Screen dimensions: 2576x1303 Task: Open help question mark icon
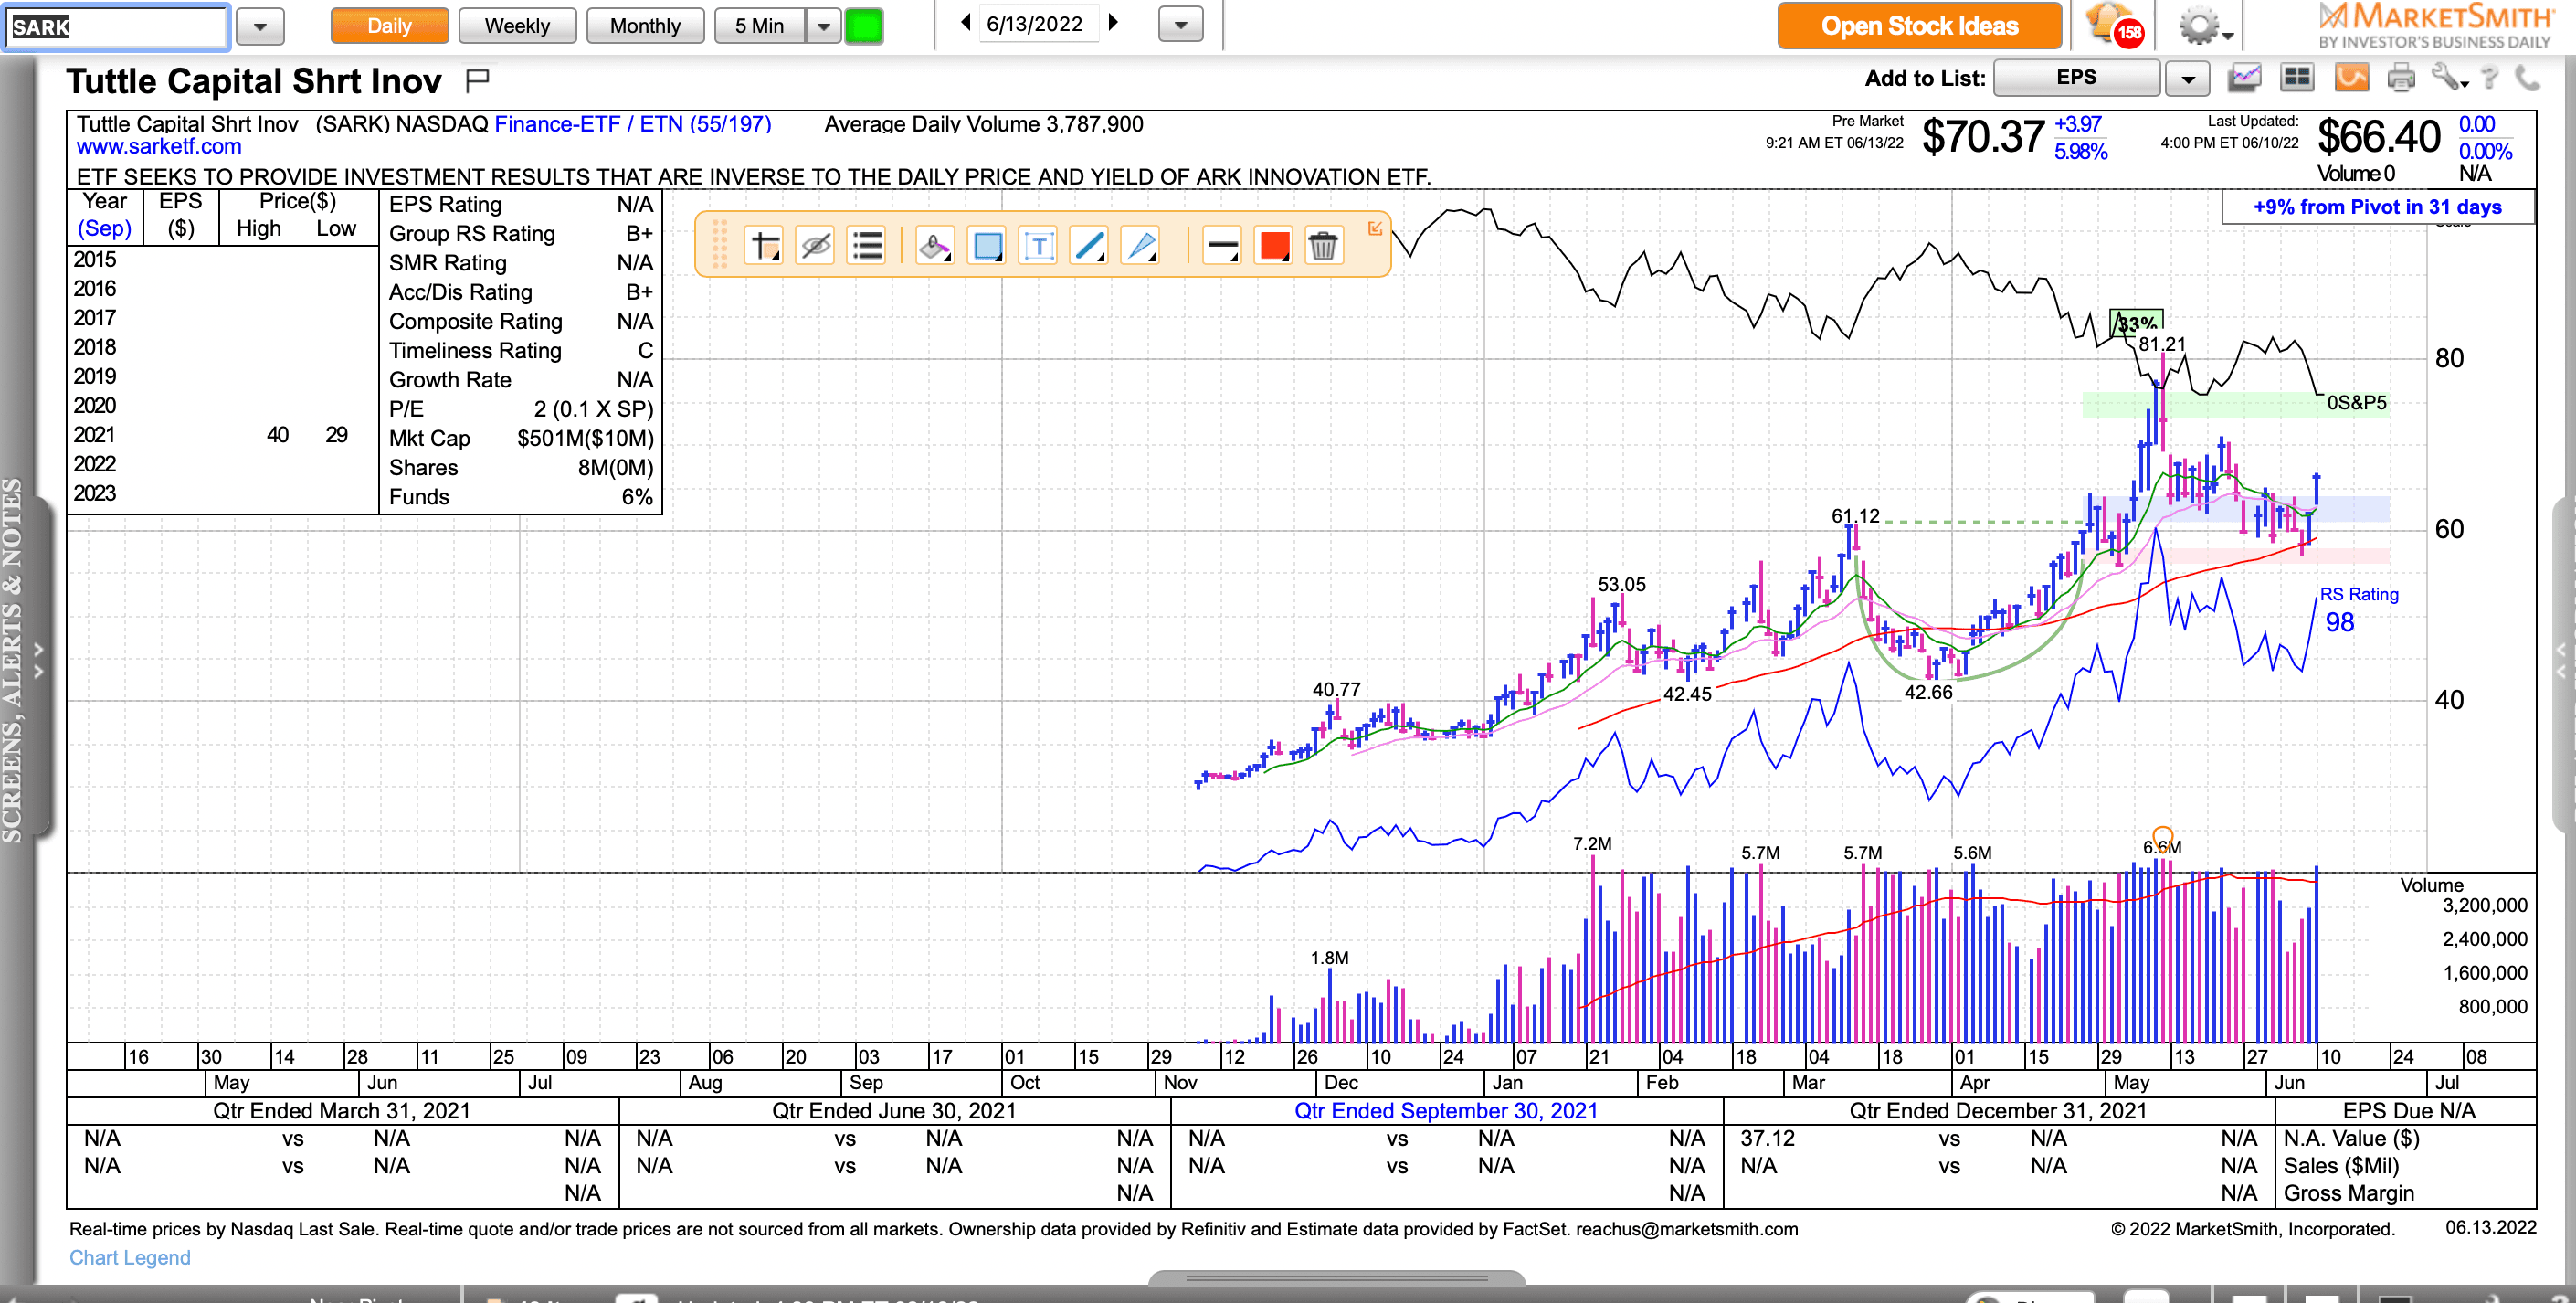2489,77
